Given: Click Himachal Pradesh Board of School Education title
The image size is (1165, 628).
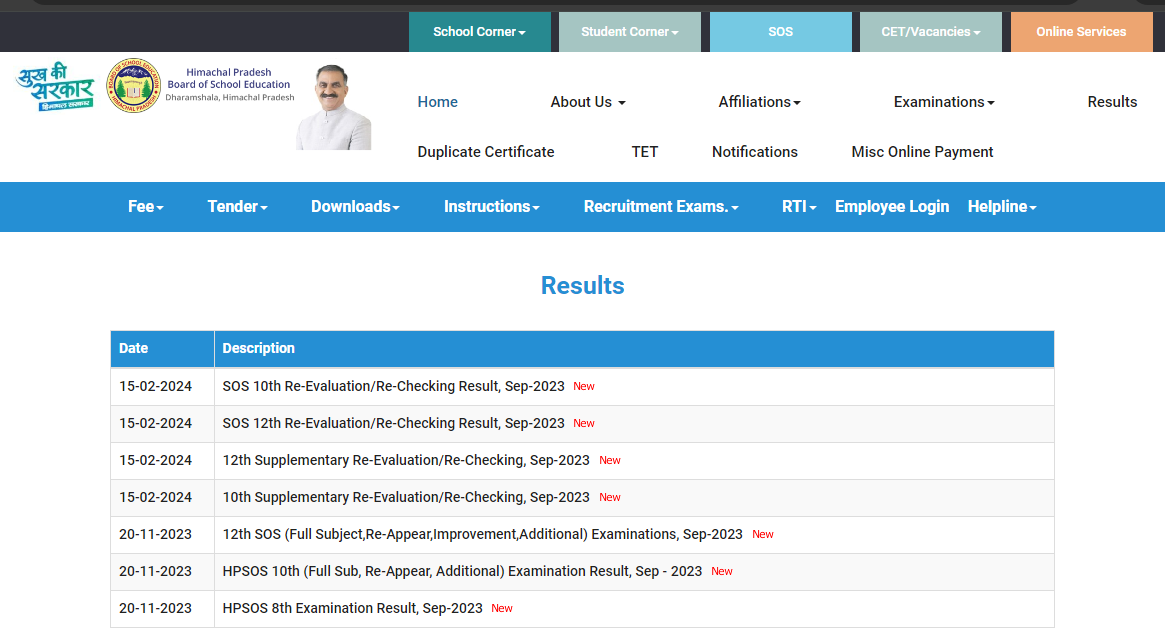Looking at the screenshot, I should (x=229, y=84).
